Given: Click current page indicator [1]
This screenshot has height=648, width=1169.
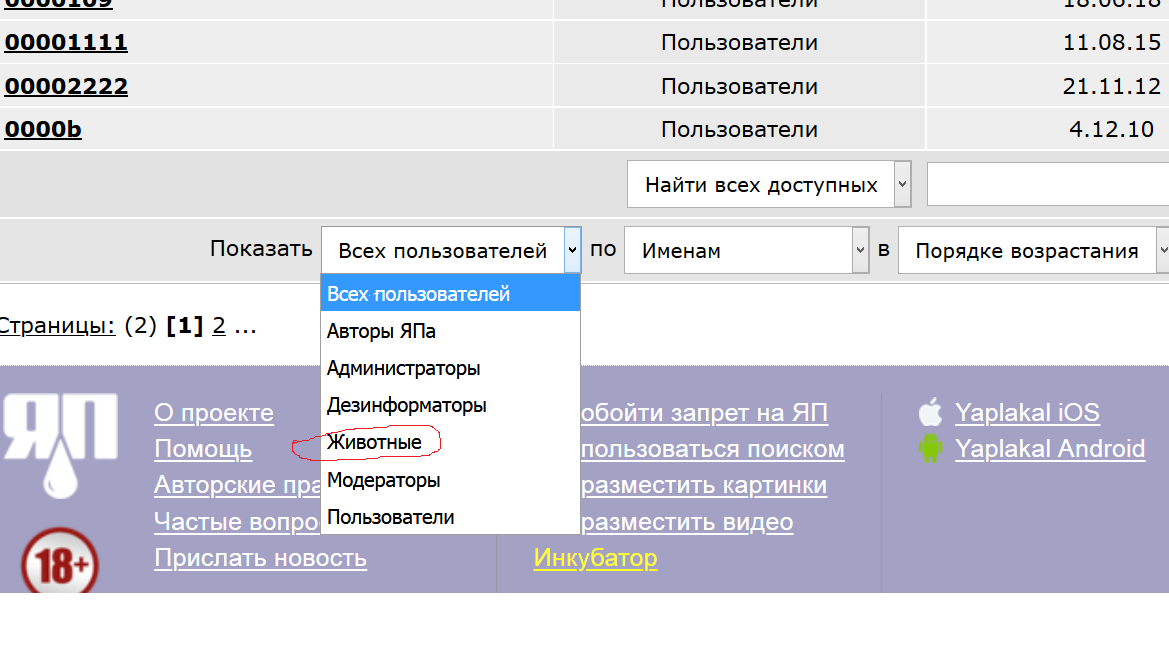Looking at the screenshot, I should [x=184, y=326].
